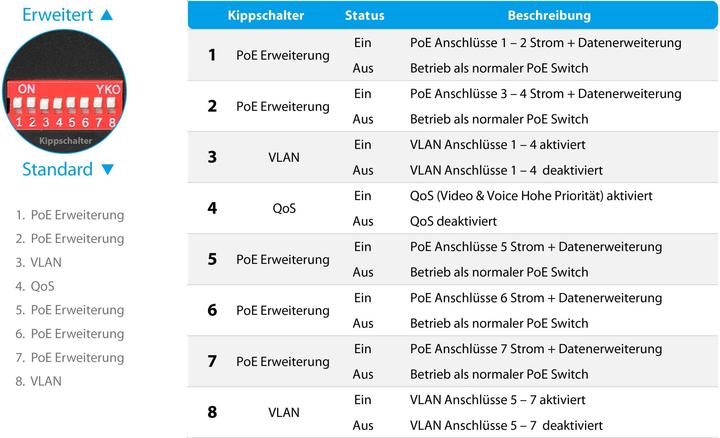Toggle DIP switch number 1
The height and width of the screenshot is (438, 720).
click(17, 104)
